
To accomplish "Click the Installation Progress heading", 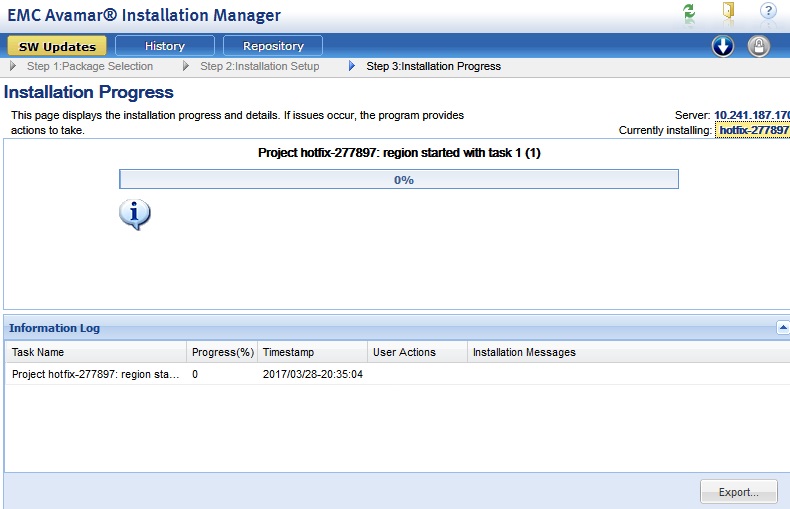I will (89, 92).
